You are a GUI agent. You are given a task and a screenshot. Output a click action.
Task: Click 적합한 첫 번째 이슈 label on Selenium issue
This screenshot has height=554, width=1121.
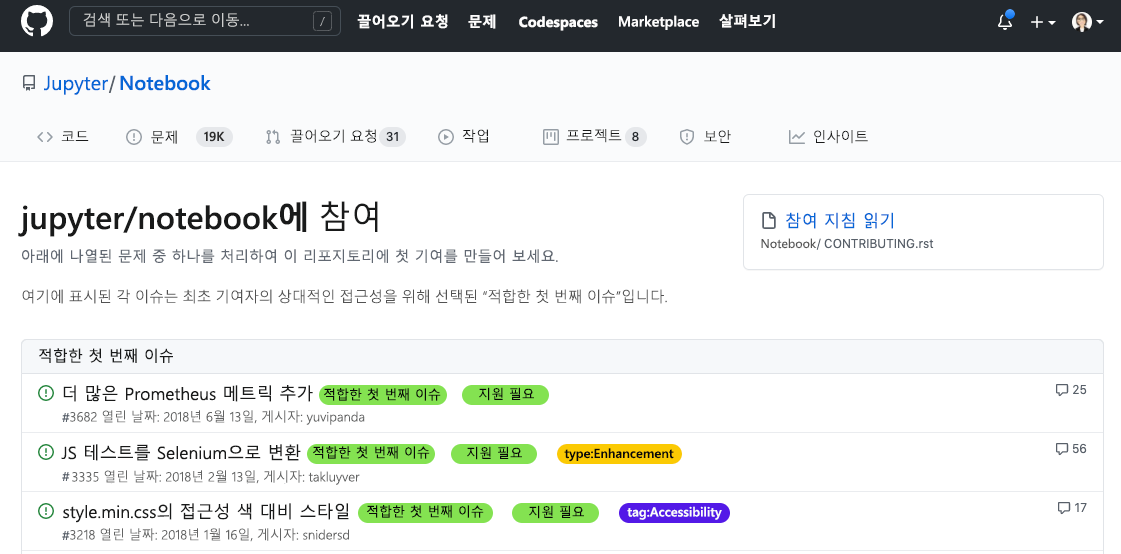371,454
